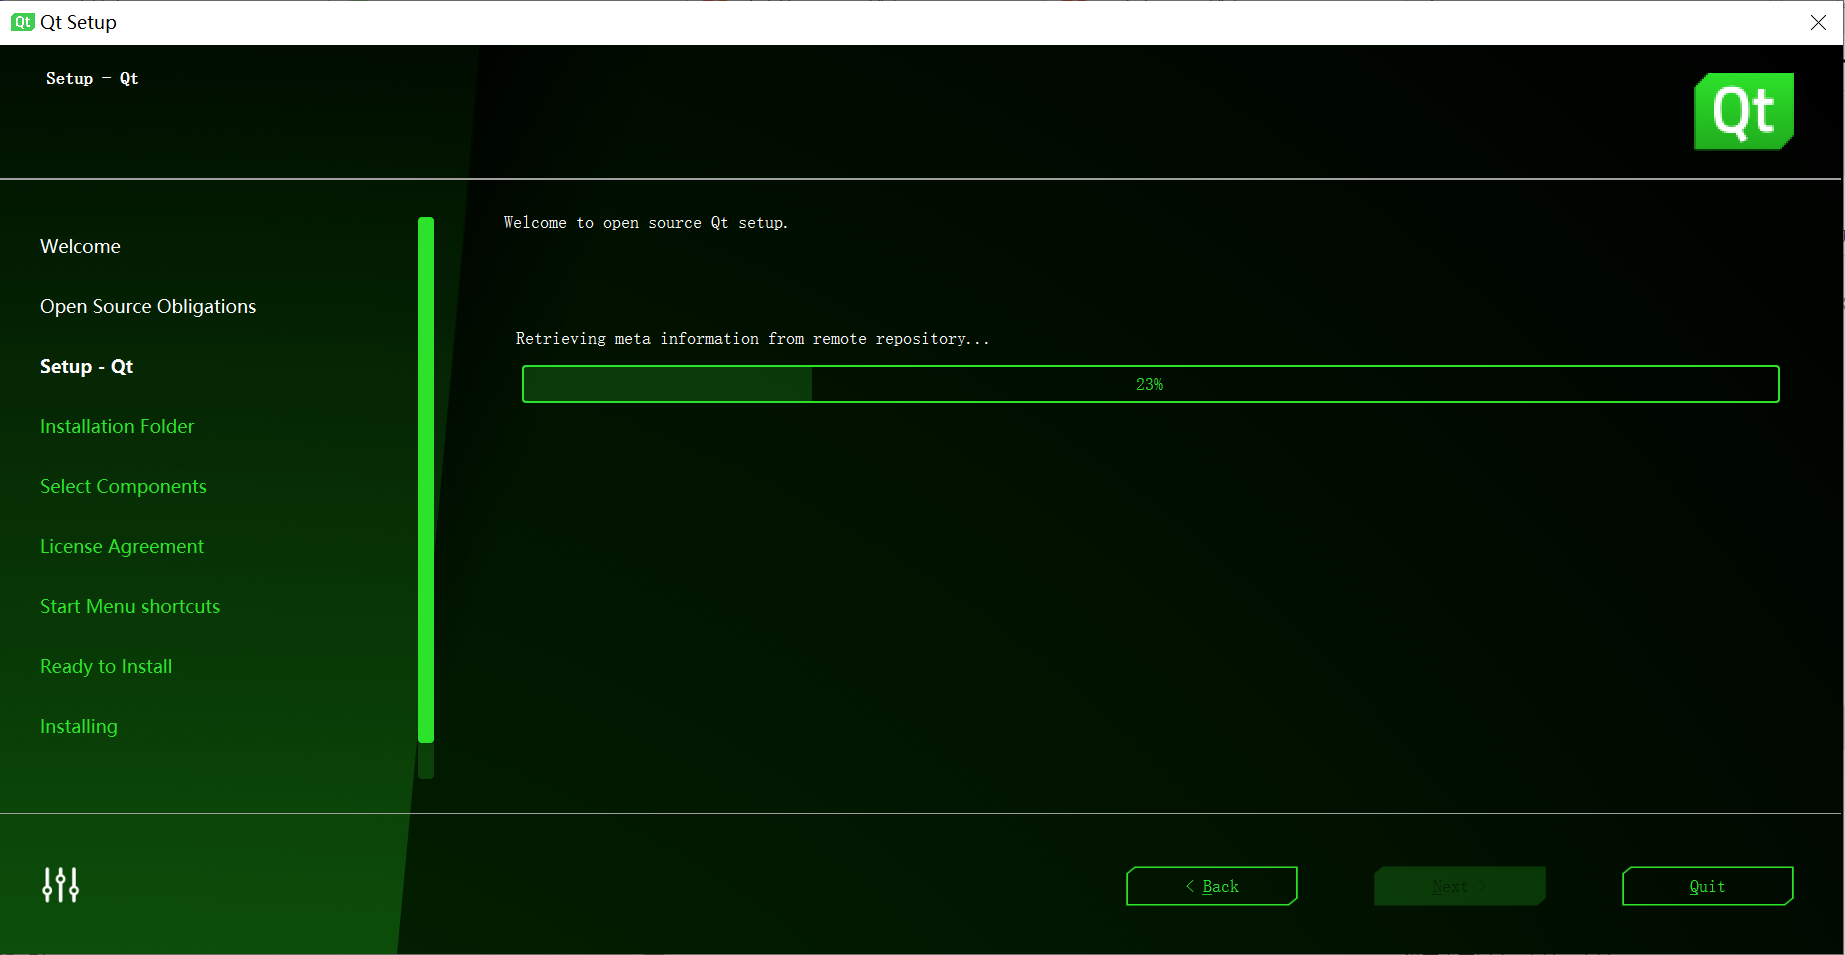The height and width of the screenshot is (955, 1845).
Task: Quit the Qt installer
Action: [1708, 886]
